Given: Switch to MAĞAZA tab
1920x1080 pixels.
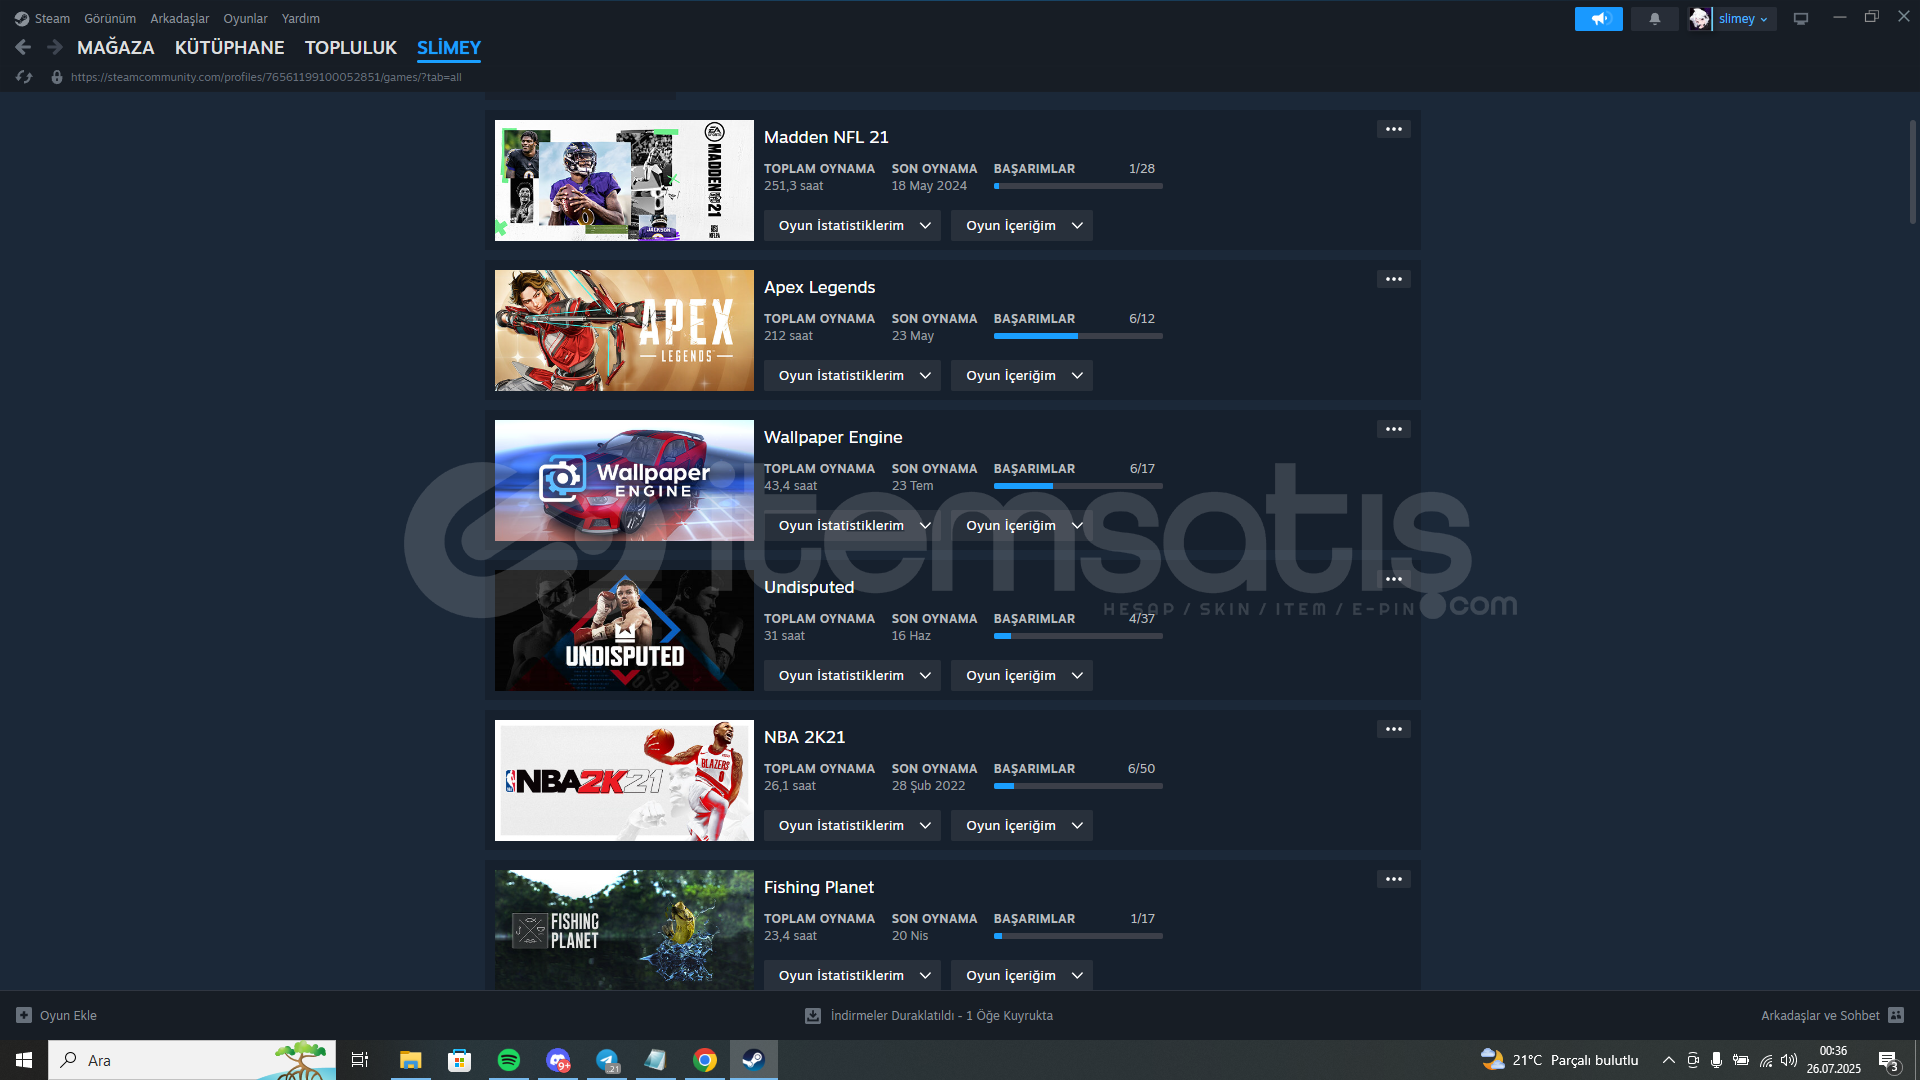Looking at the screenshot, I should pos(116,48).
